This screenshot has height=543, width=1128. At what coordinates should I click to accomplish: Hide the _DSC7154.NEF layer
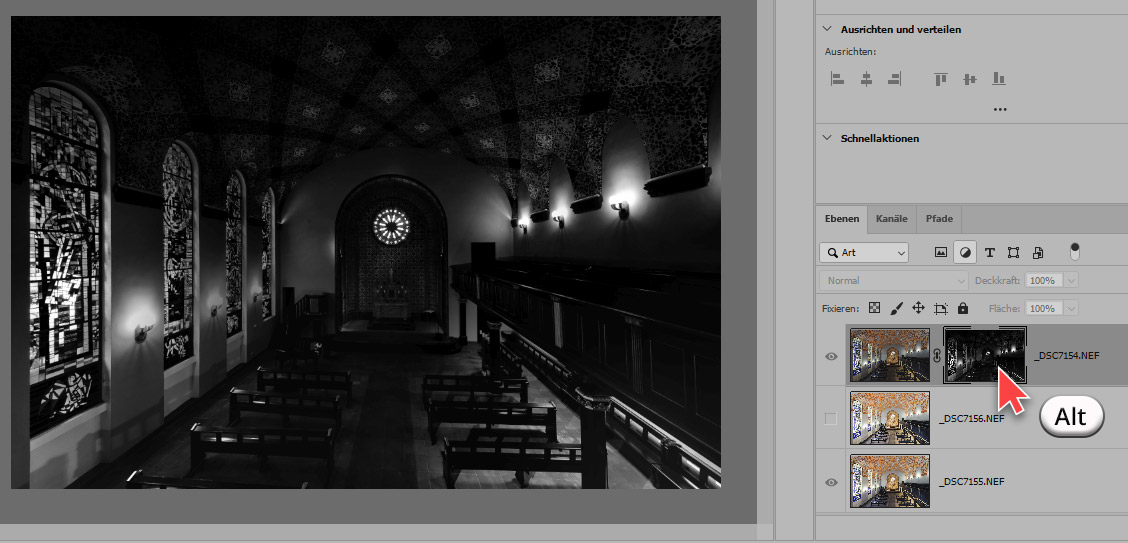(831, 355)
